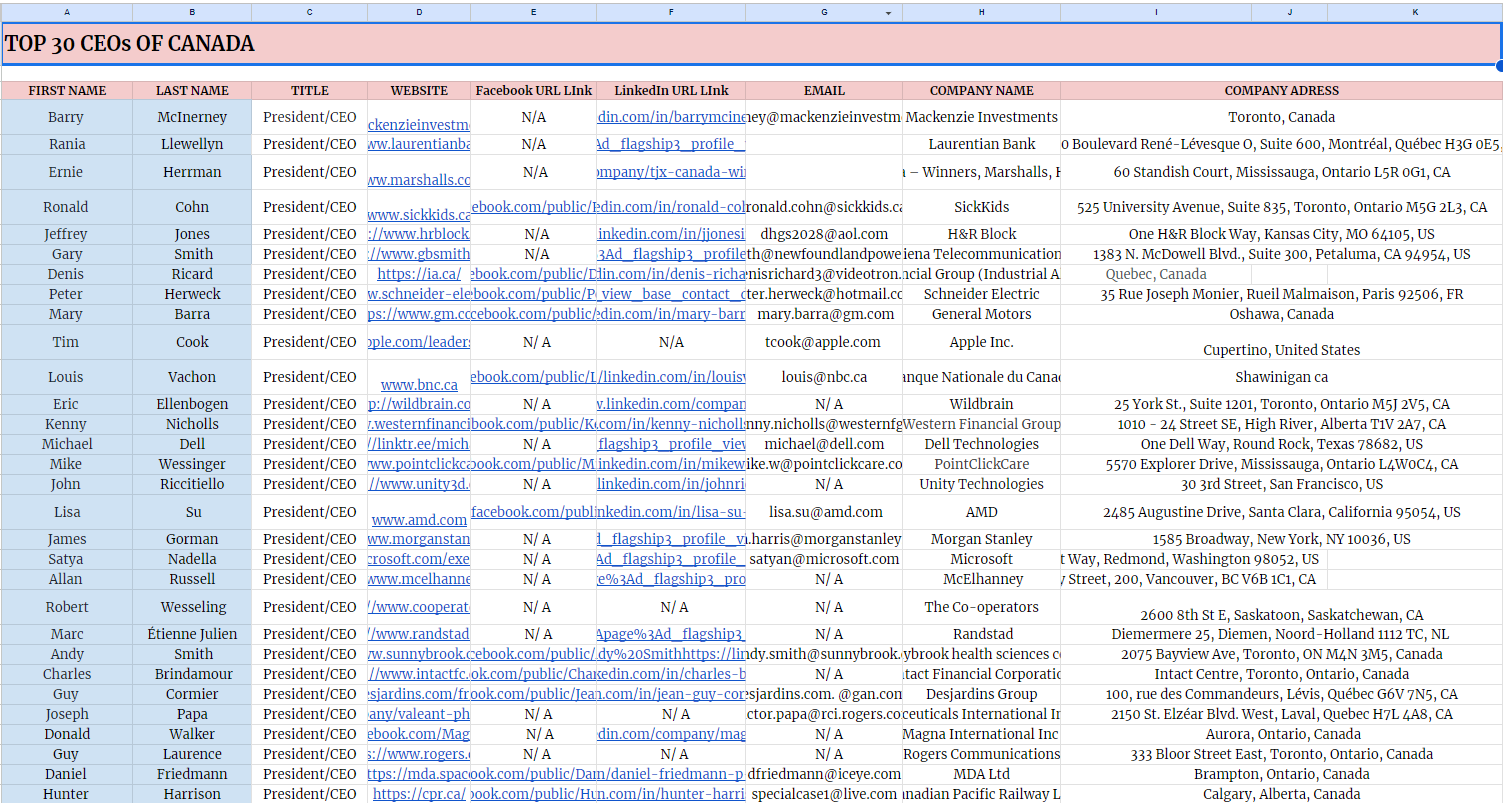
Task: Select the cell with mary.barra@gm.com
Action: pos(824,314)
